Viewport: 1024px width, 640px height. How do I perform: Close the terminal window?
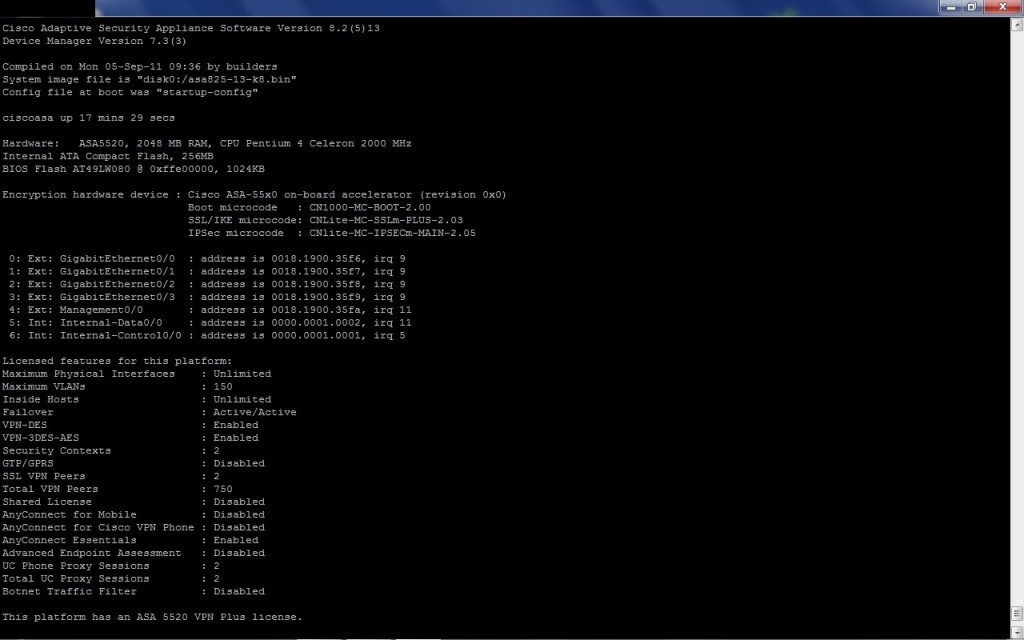point(1003,7)
